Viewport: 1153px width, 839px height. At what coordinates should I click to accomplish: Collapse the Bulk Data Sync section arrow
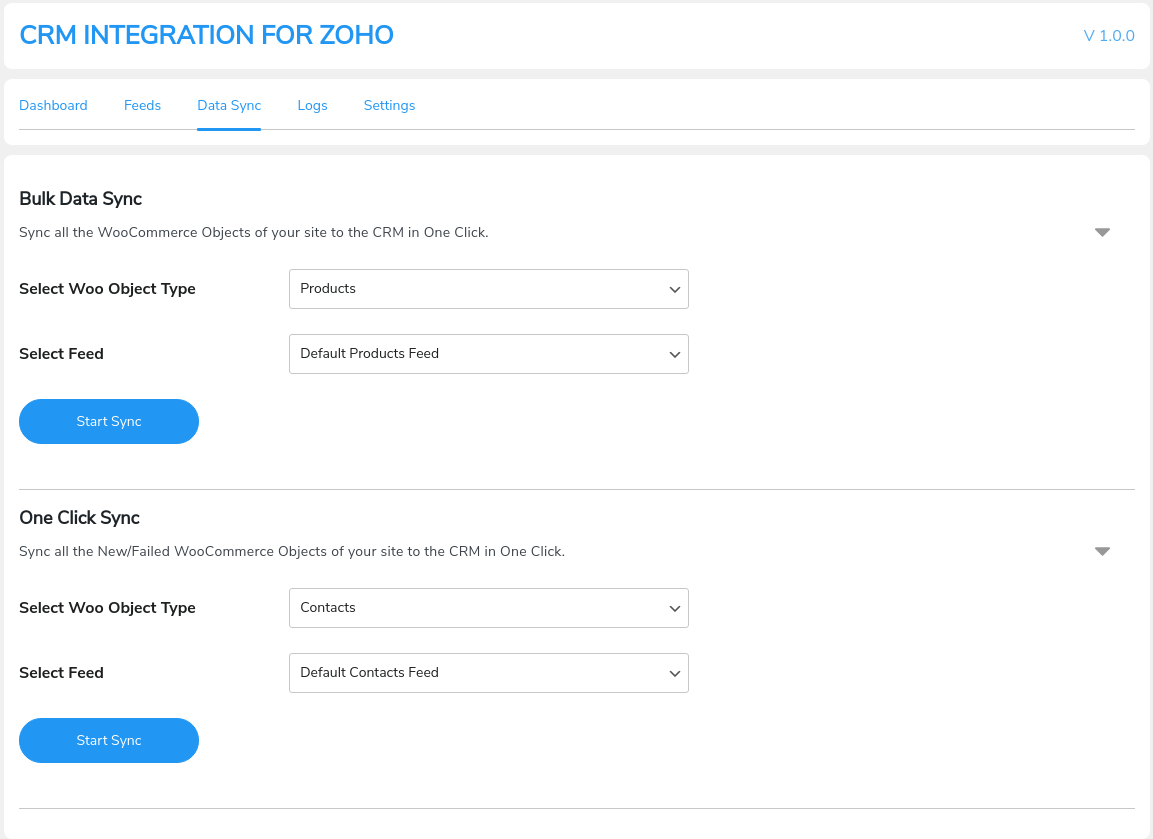click(x=1102, y=232)
